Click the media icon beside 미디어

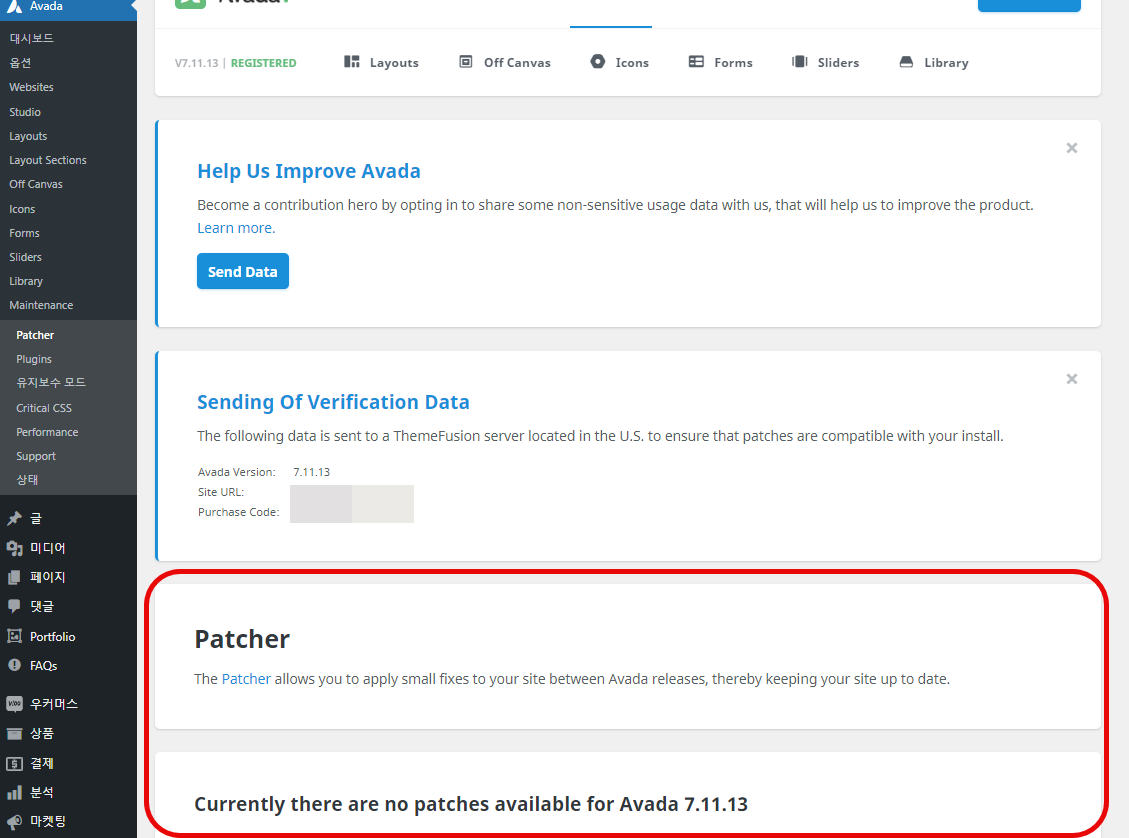click(14, 548)
